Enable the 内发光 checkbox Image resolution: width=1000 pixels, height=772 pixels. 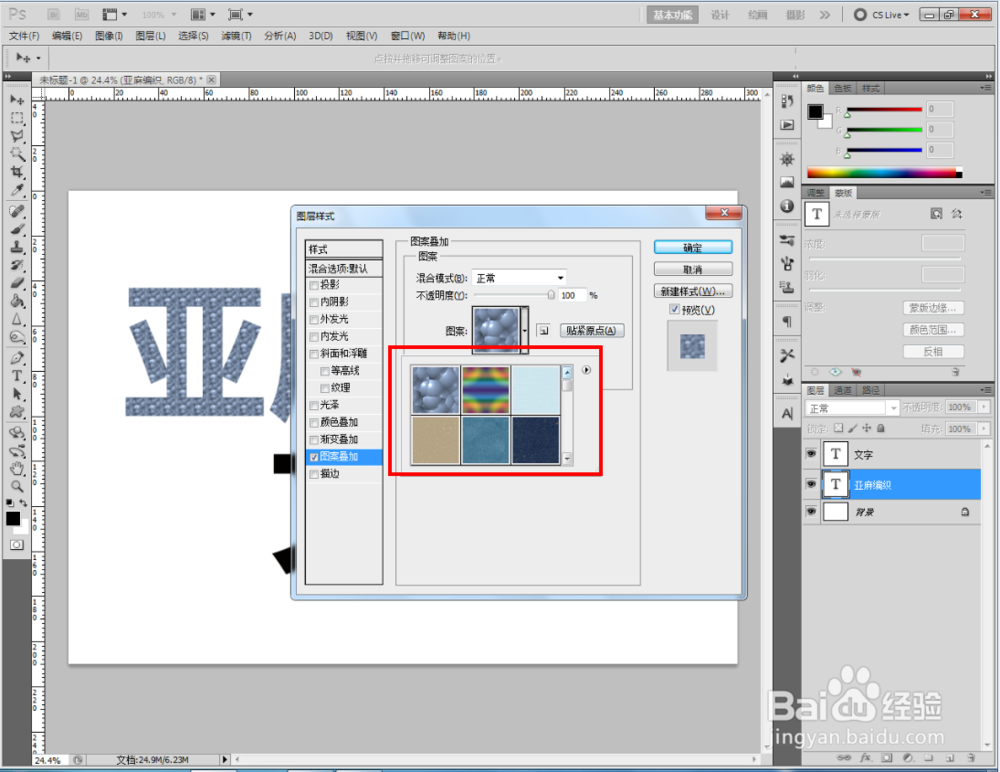tap(314, 337)
